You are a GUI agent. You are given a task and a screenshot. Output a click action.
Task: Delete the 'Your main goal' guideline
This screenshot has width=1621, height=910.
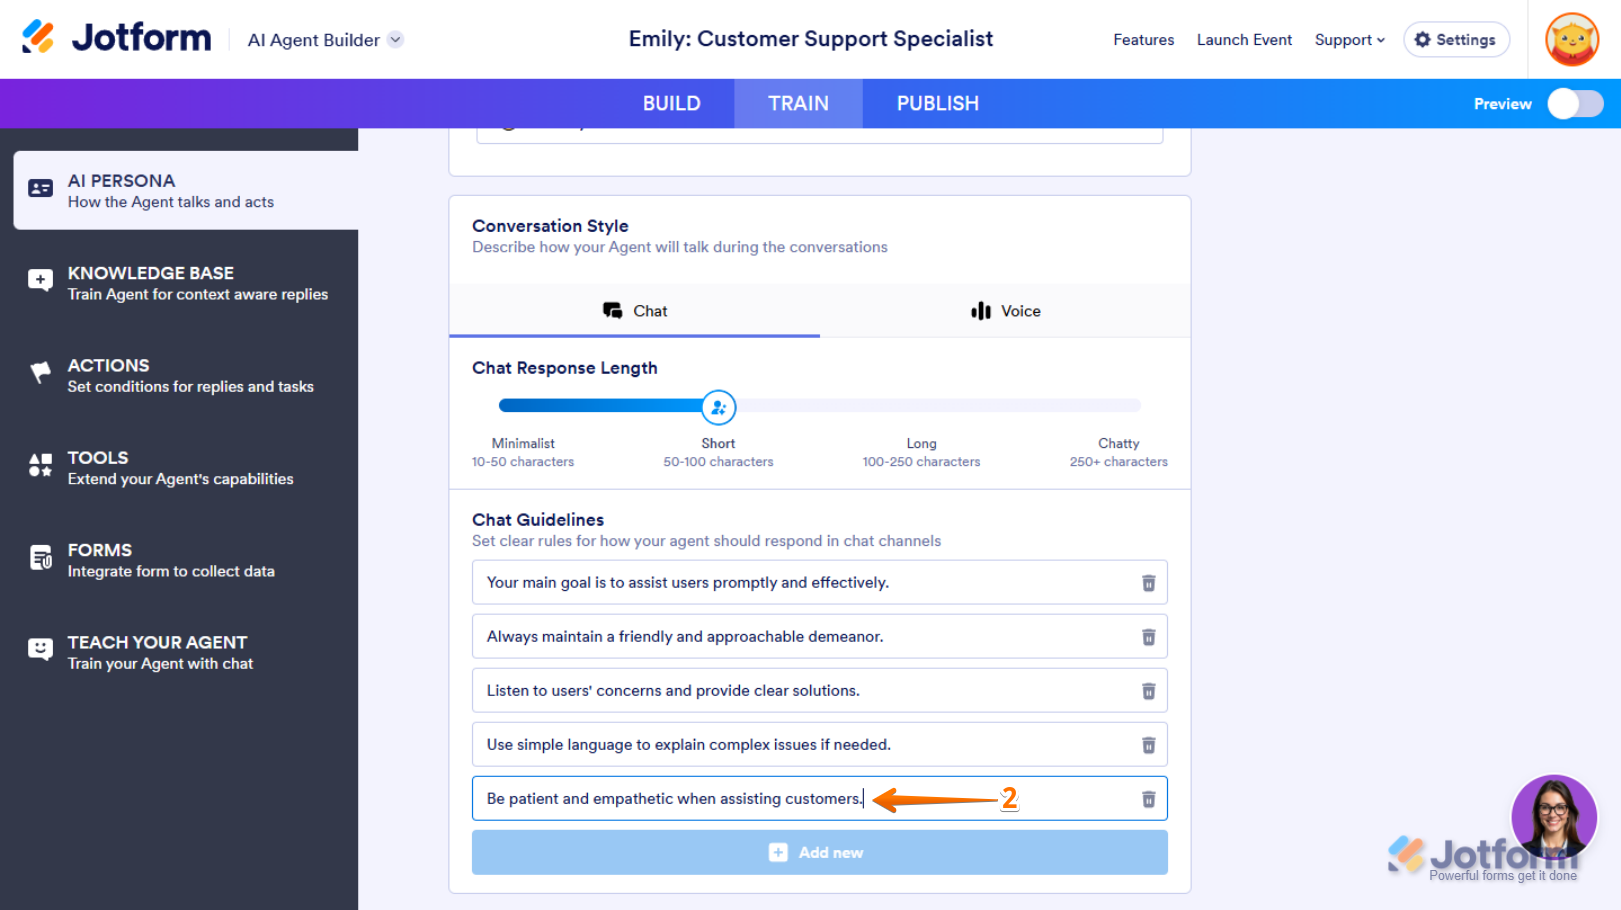point(1148,583)
